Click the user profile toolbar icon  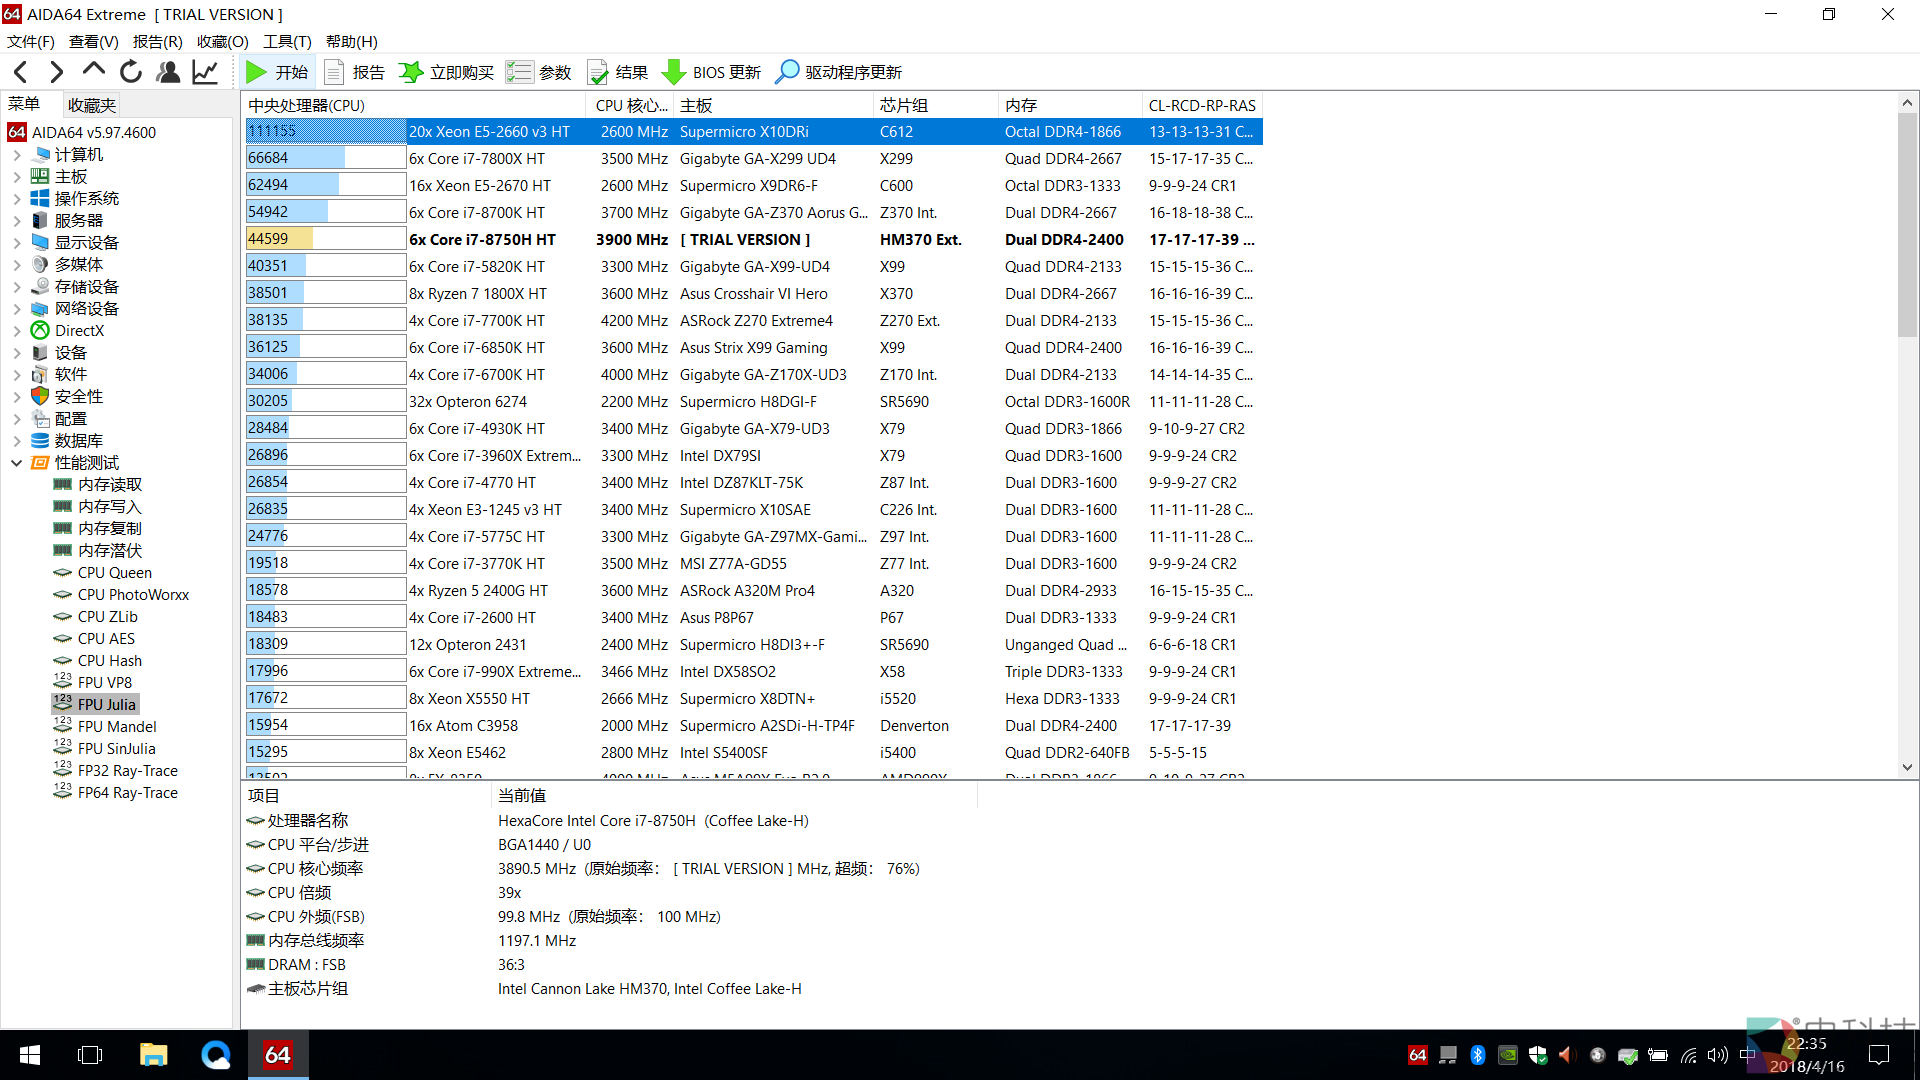tap(168, 72)
